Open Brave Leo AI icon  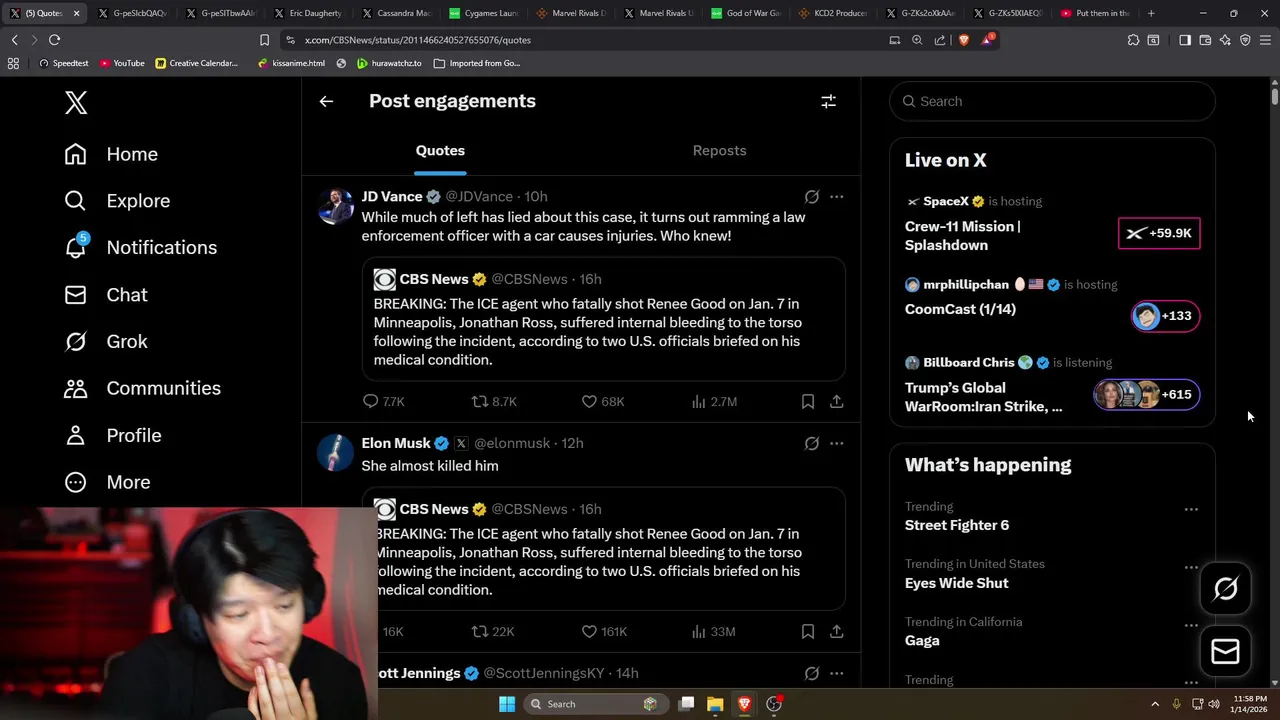(x=1225, y=40)
